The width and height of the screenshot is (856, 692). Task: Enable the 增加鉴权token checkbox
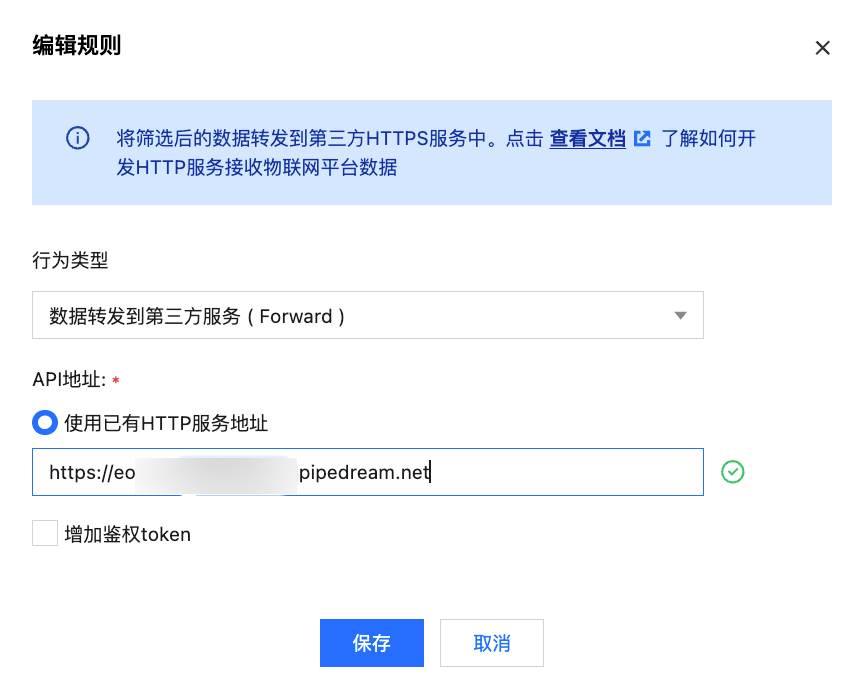click(x=45, y=534)
